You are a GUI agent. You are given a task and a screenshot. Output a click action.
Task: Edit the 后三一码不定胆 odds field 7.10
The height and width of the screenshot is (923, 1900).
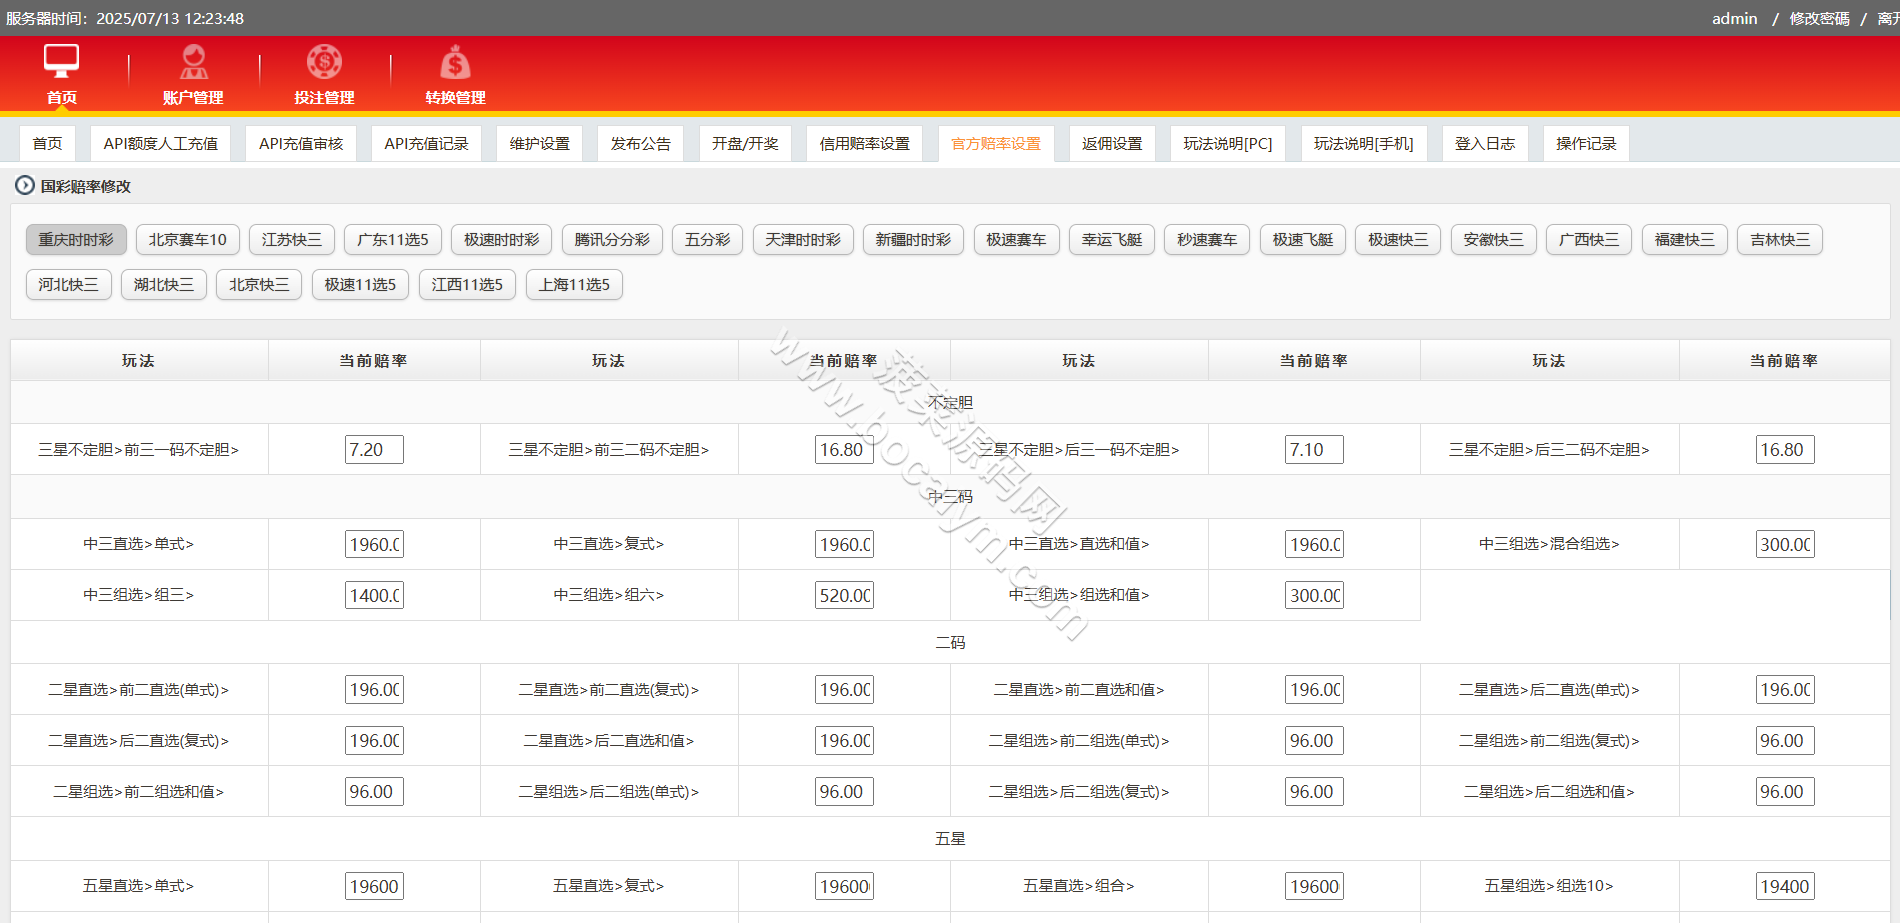point(1314,449)
